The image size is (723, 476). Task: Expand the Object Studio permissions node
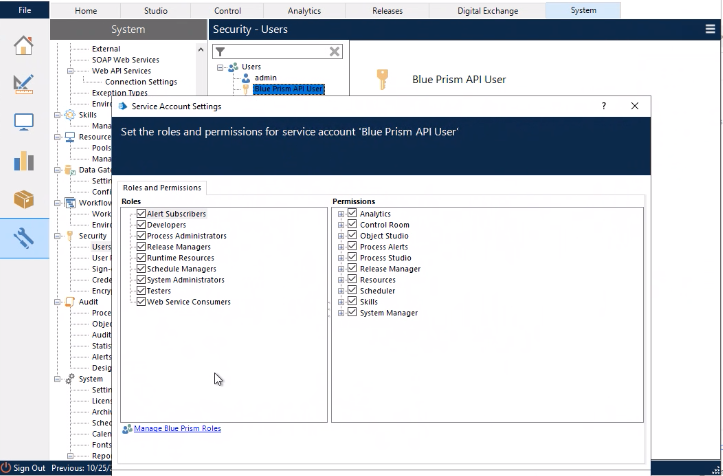click(341, 236)
